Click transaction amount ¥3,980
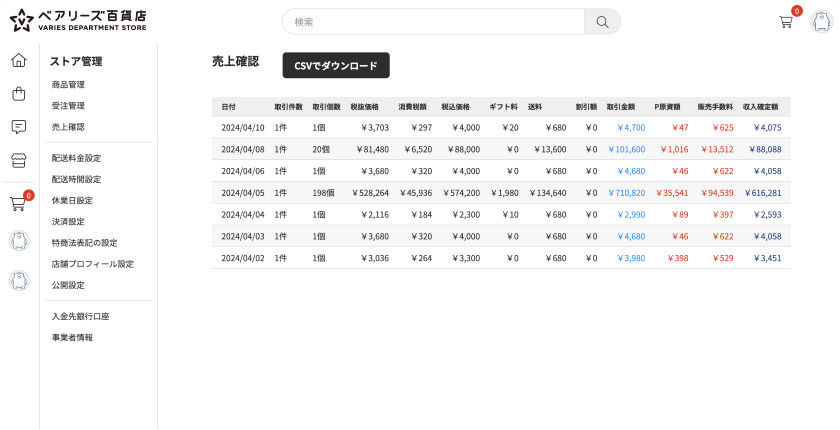Image resolution: width=840 pixels, height=430 pixels. [631, 258]
